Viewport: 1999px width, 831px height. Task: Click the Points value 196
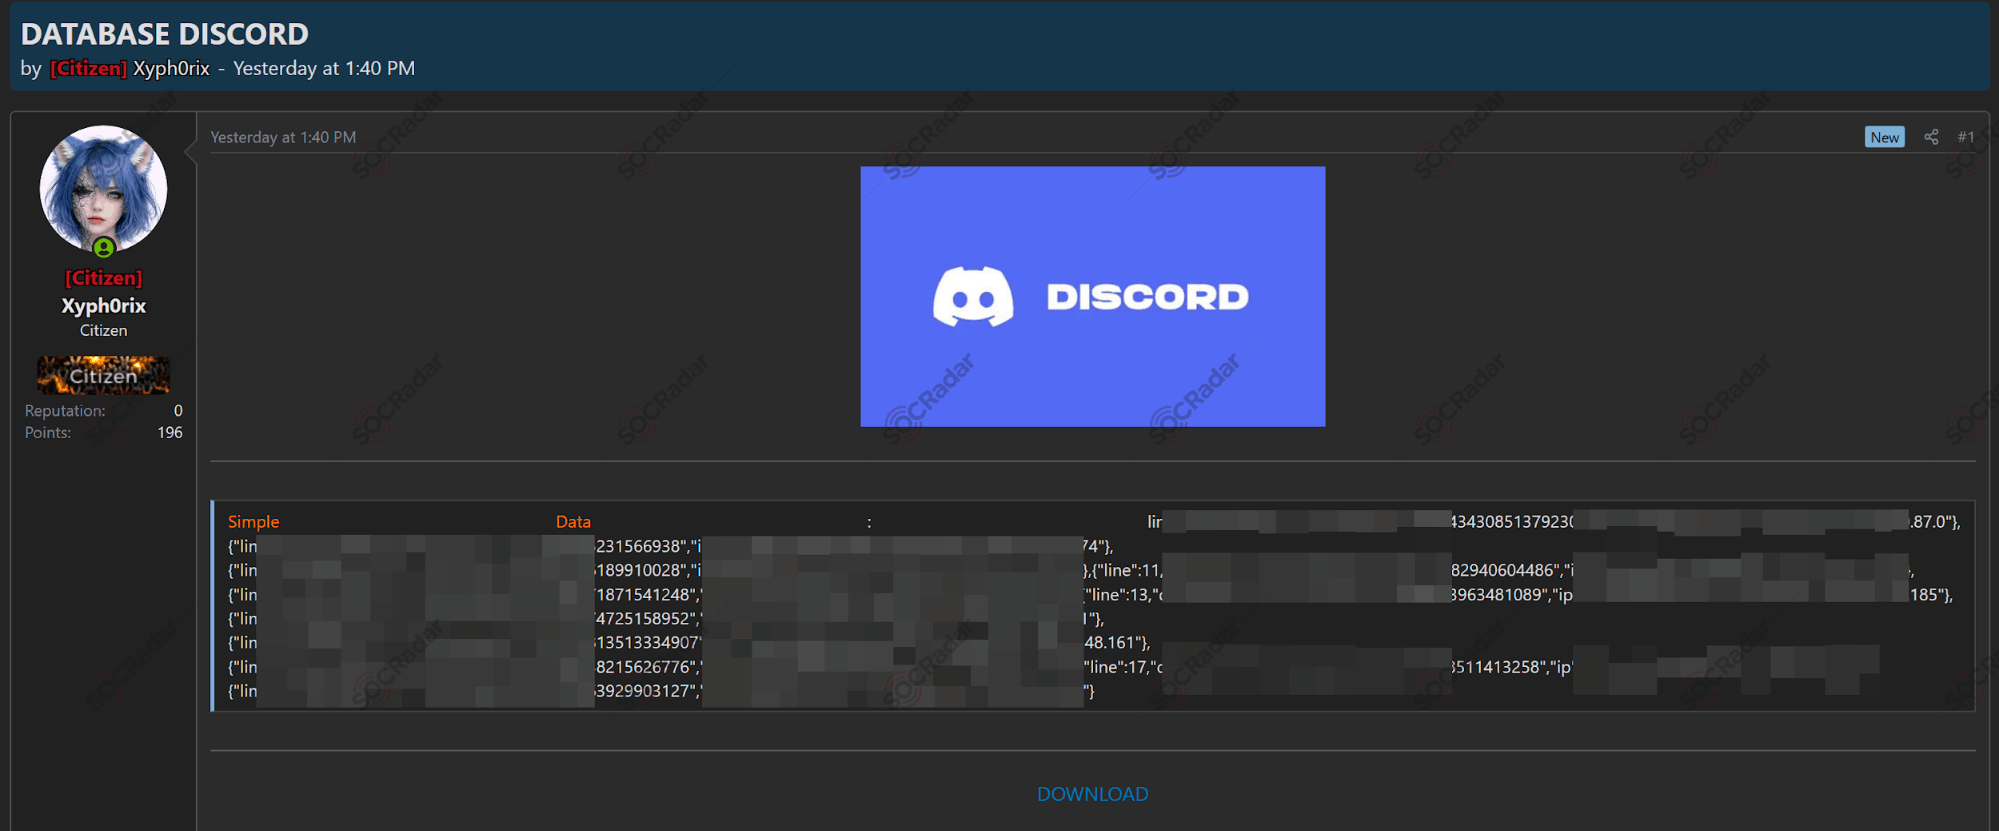170,433
